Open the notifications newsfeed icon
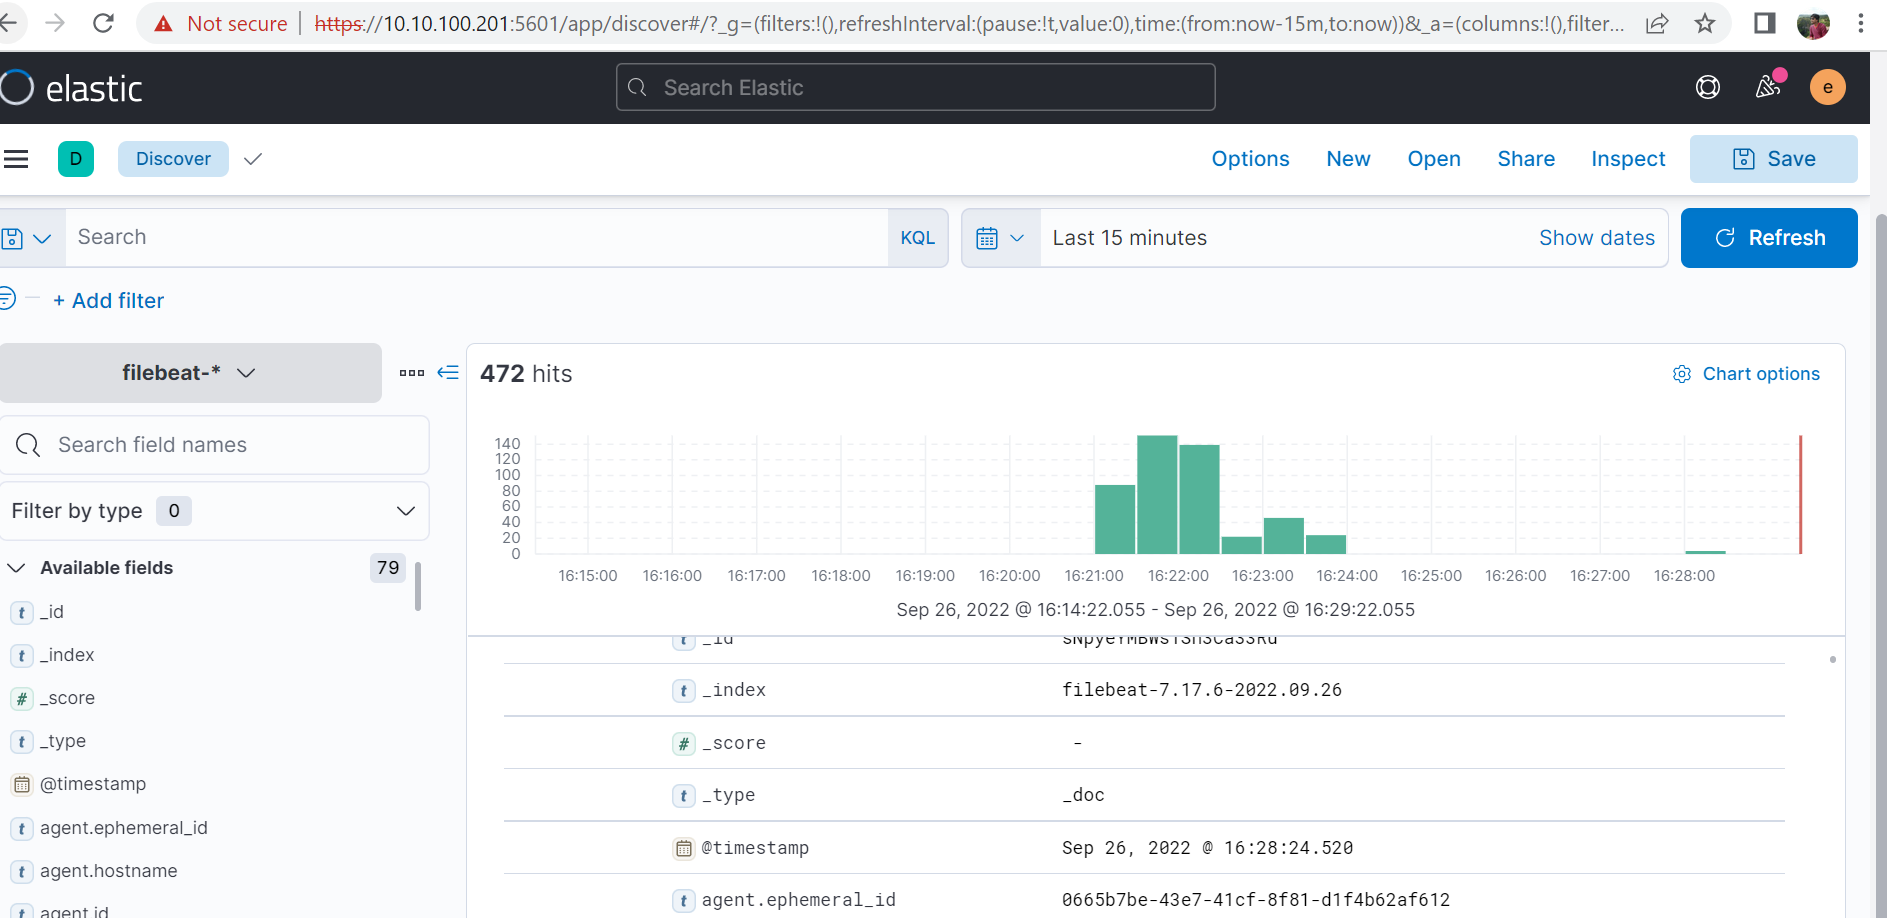This screenshot has height=918, width=1887. coord(1768,87)
